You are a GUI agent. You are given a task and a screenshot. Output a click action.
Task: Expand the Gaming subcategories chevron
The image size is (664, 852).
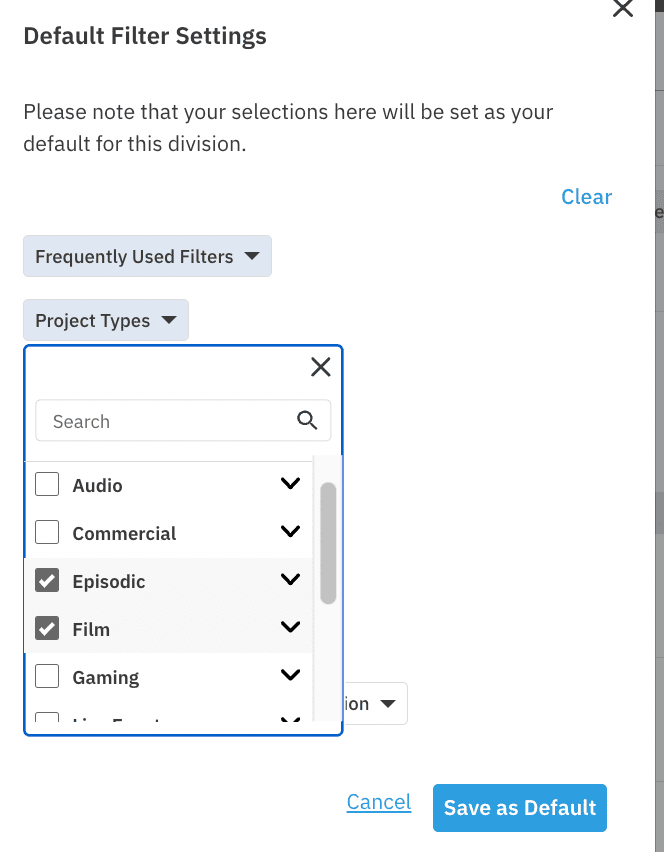[291, 675]
